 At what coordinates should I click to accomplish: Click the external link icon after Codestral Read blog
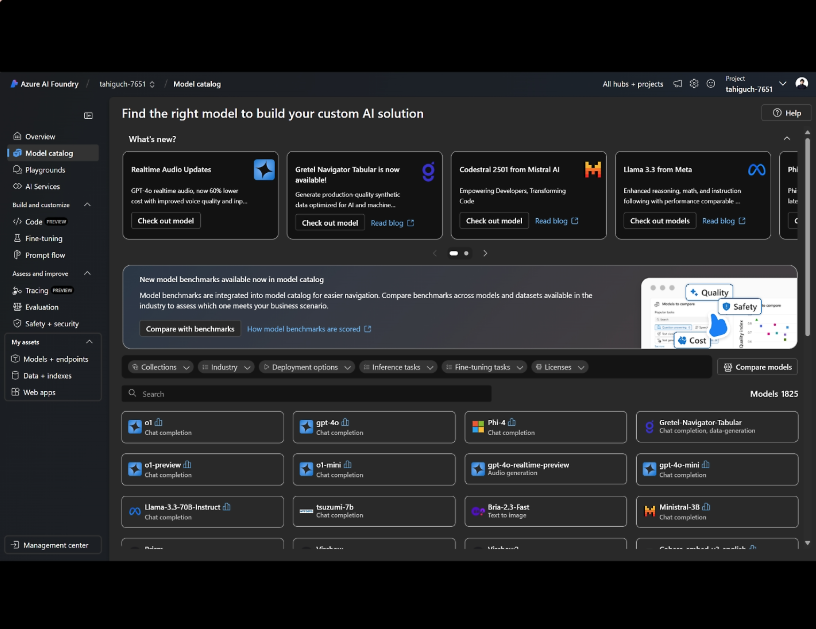[x=575, y=221]
